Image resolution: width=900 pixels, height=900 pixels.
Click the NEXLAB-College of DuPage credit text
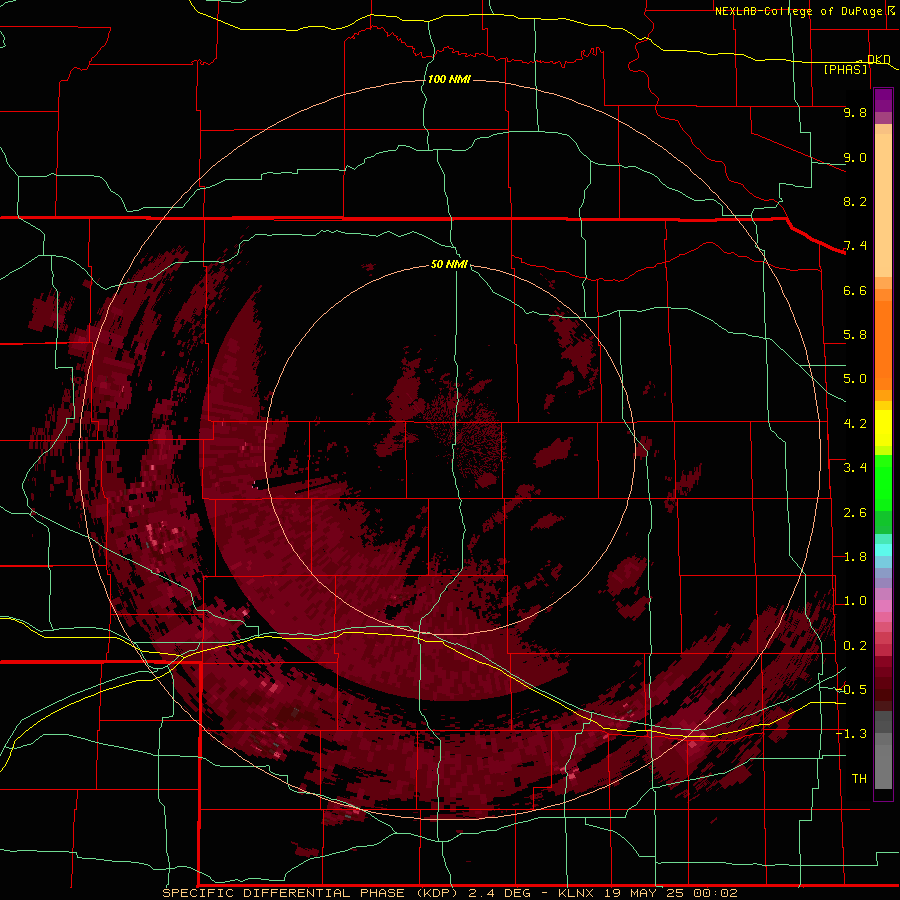point(800,11)
